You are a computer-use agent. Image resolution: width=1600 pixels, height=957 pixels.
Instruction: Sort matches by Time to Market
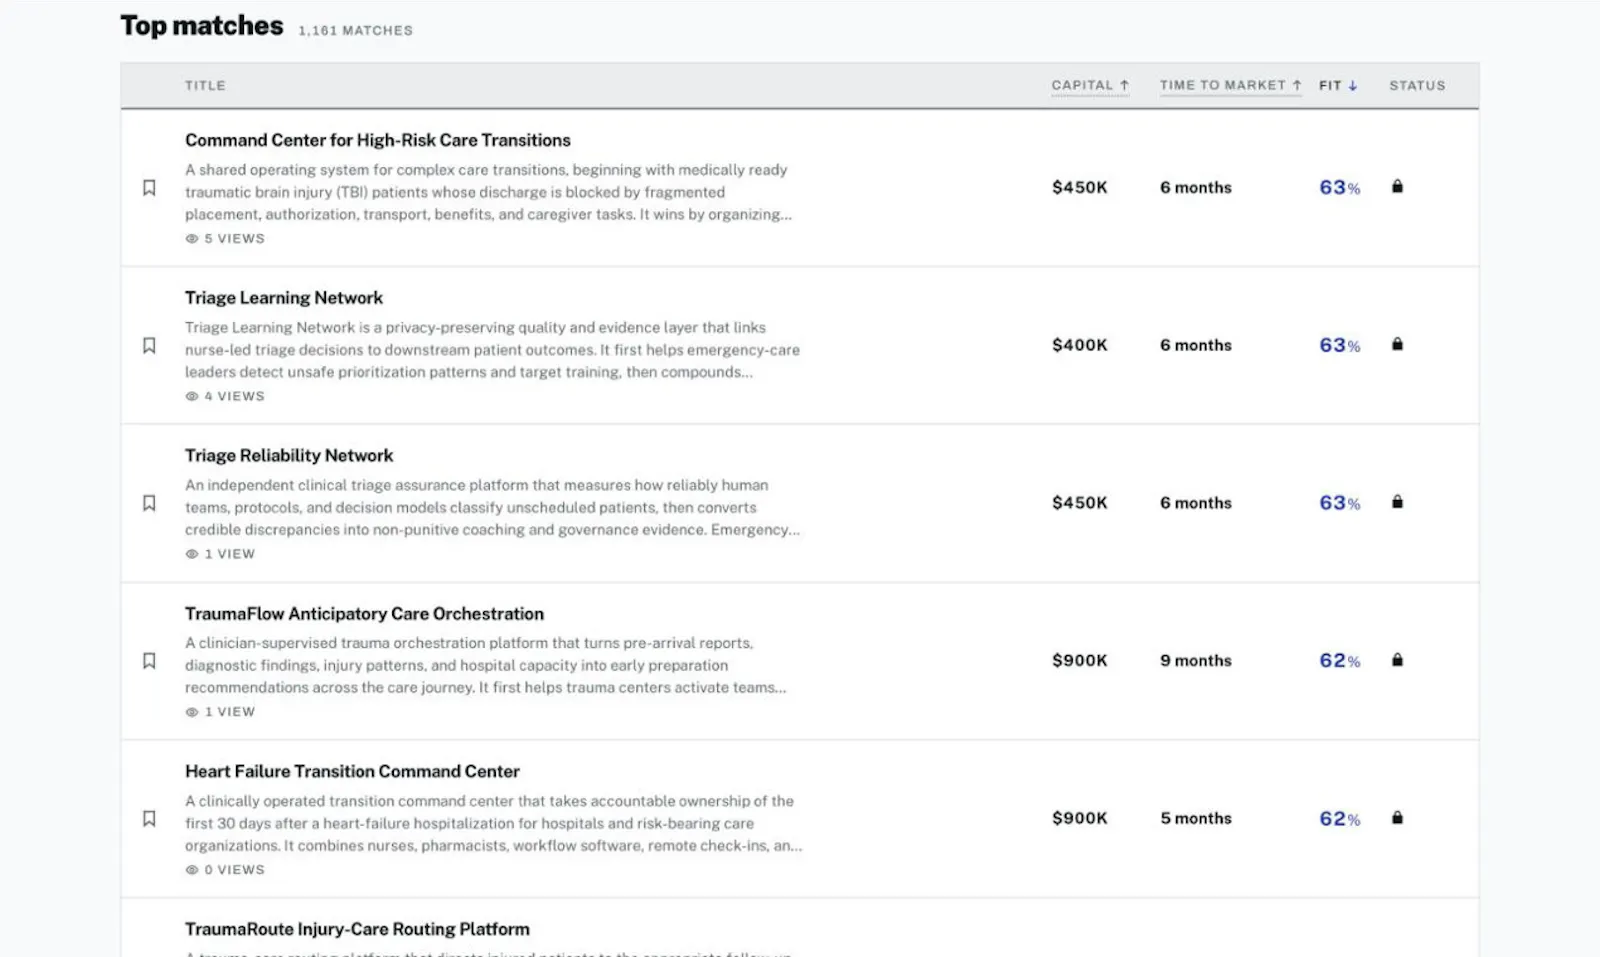pos(1230,85)
